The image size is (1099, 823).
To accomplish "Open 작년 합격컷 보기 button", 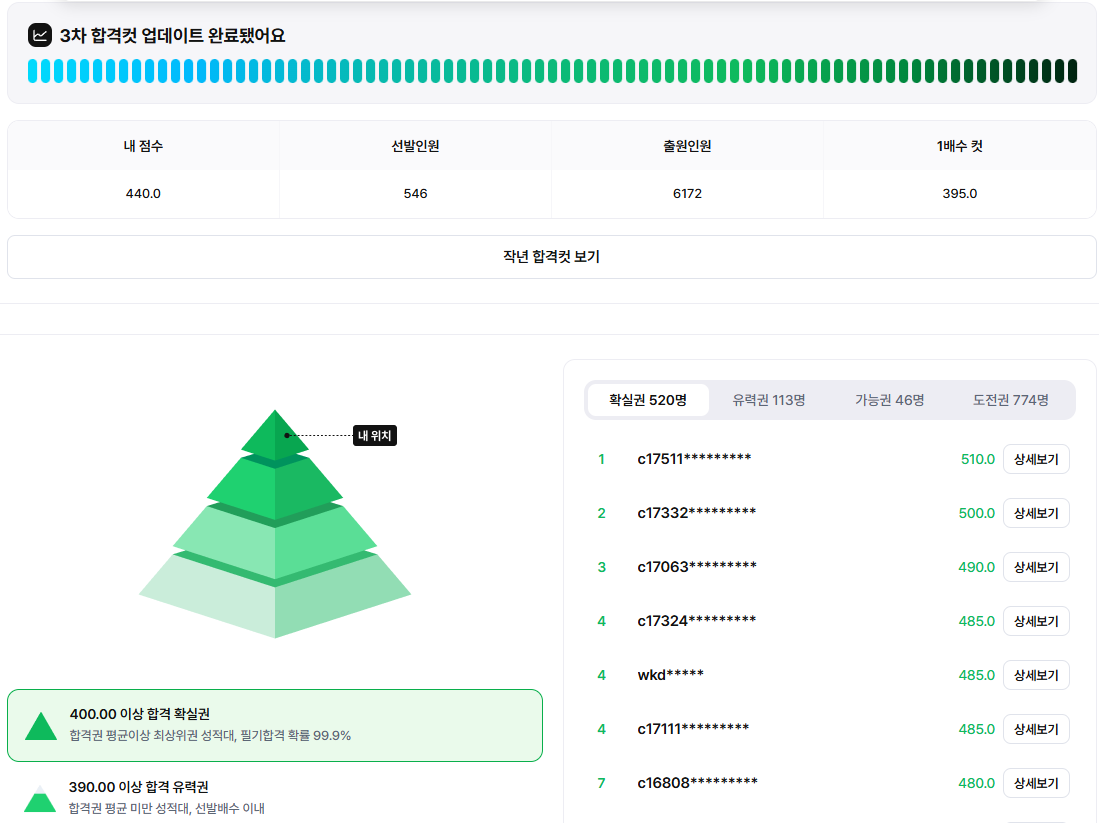I will point(552,257).
